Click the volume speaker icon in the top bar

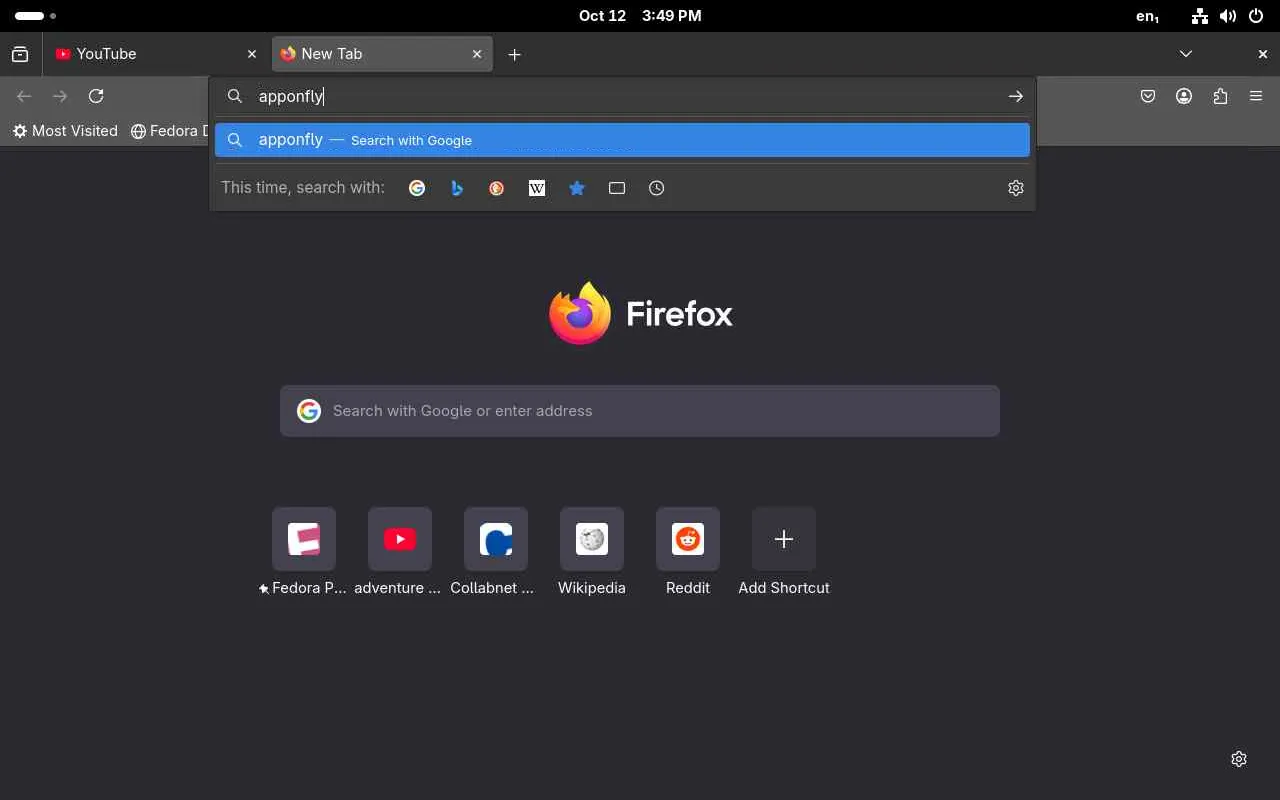[1228, 16]
